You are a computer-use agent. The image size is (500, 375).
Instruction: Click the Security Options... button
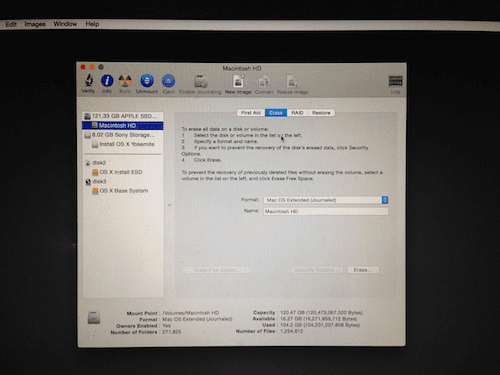pyautogui.click(x=317, y=270)
